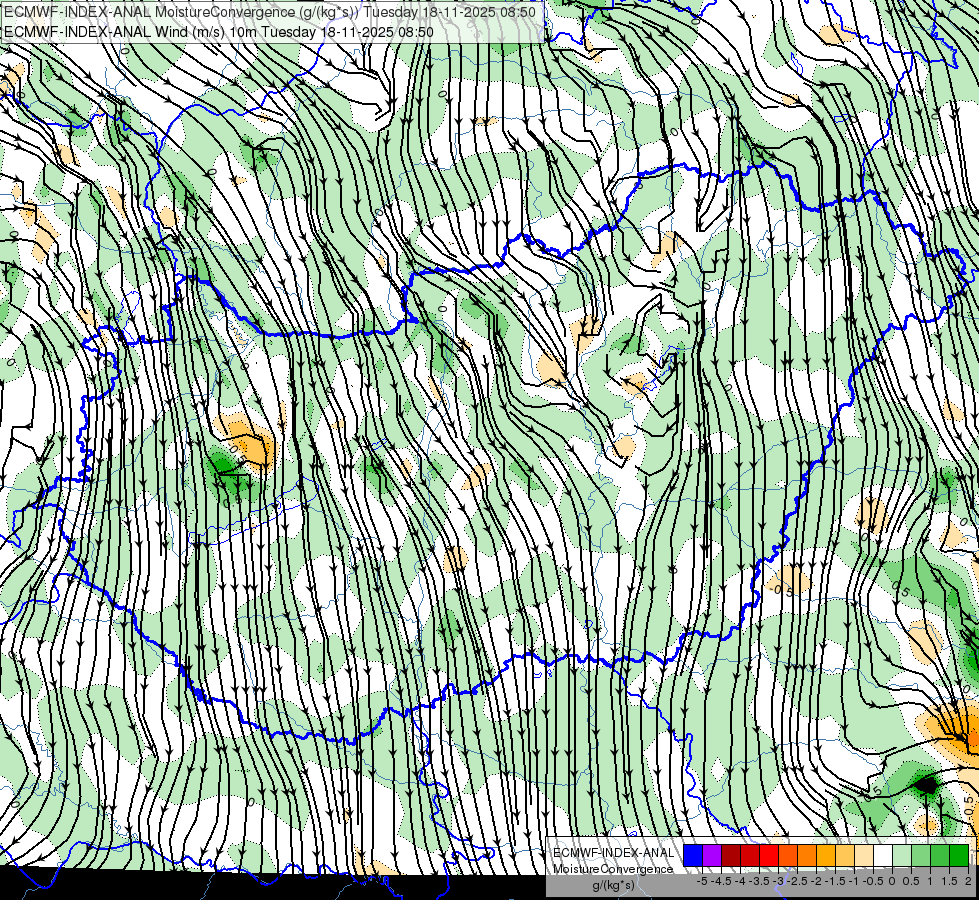Select the green swatch between 1 and 1.5
The height and width of the screenshot is (900, 979).
coord(940,855)
